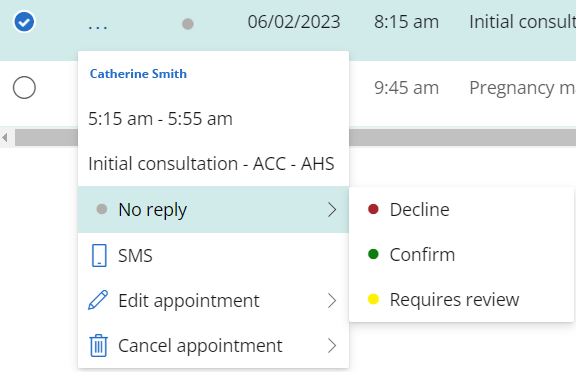Click the SMS phone icon
The image size is (576, 372).
99,255
